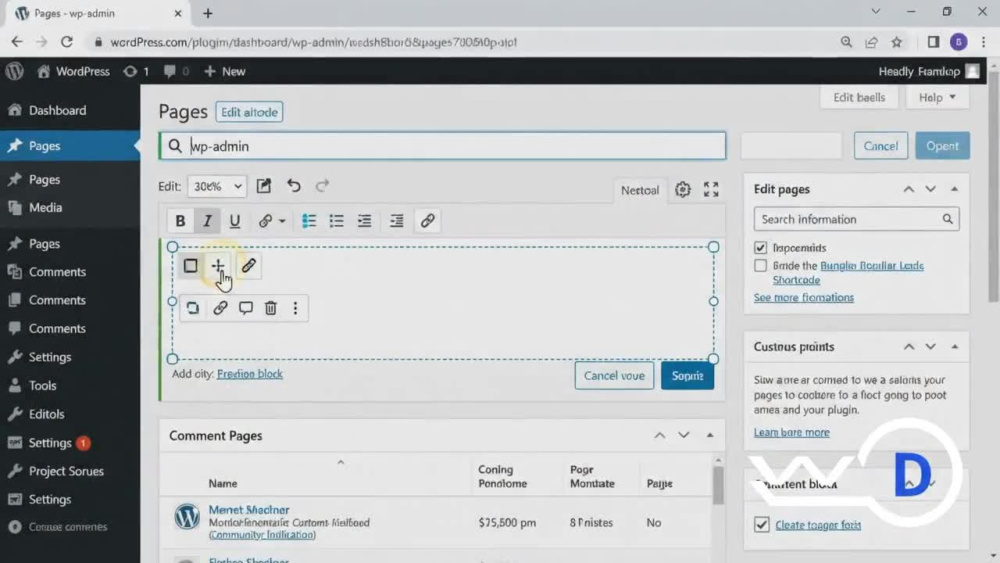Click the indent icon in toolbar

pyautogui.click(x=397, y=221)
